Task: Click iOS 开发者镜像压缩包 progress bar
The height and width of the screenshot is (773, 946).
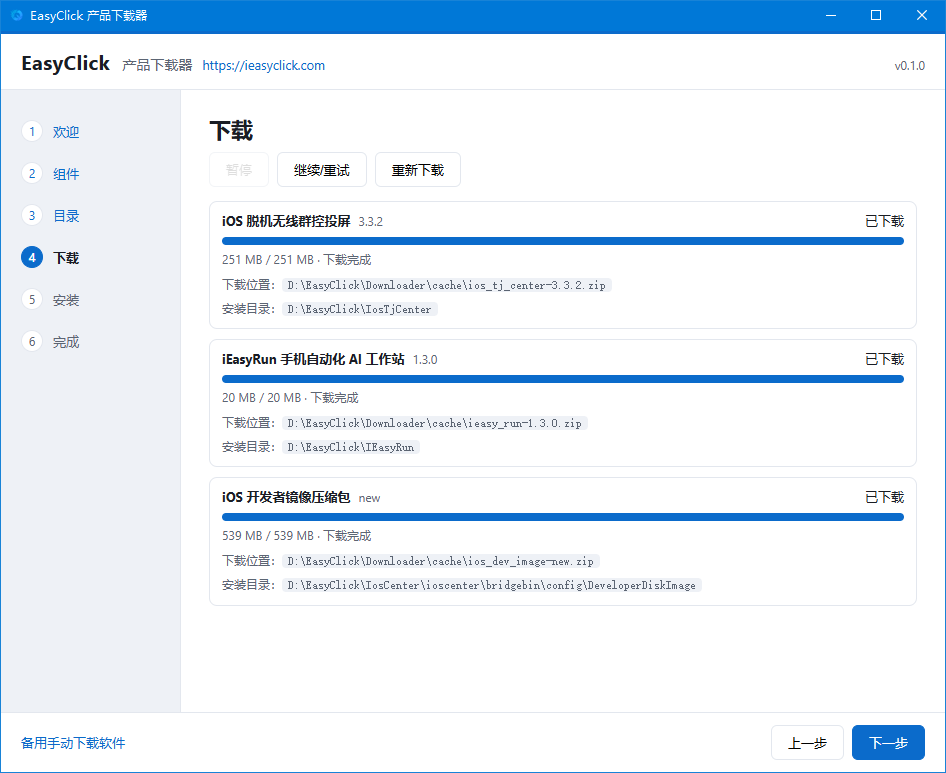Action: tap(563, 517)
